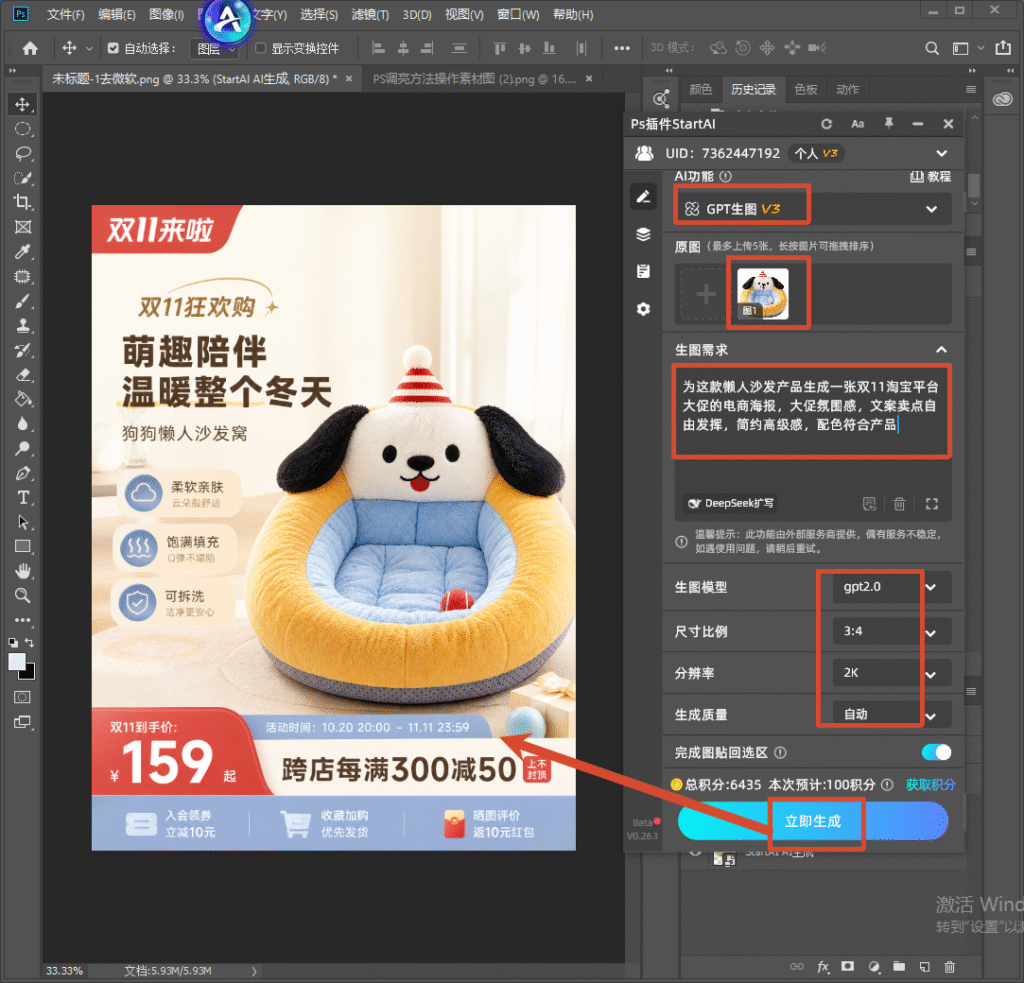Select the Quick Selection tool

click(23, 178)
